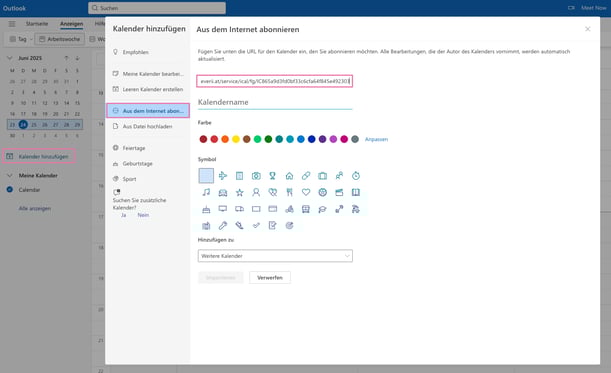Click the Anpassen color link
This screenshot has height=373, width=611.
(x=376, y=139)
